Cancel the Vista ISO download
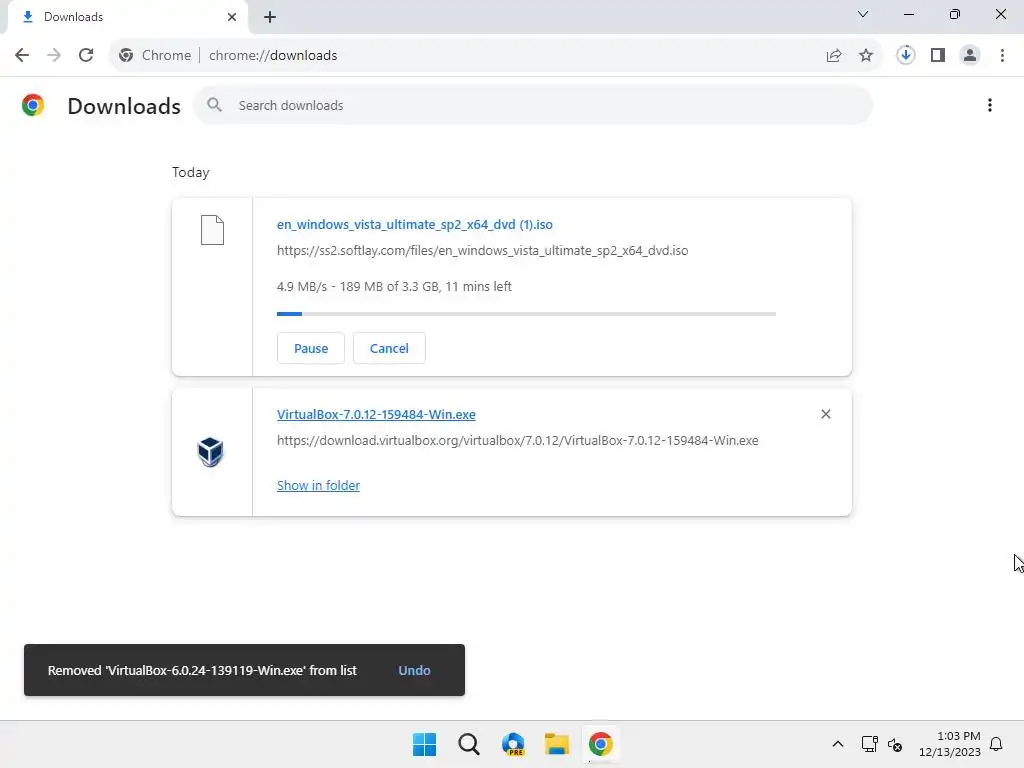This screenshot has height=768, width=1024. point(389,348)
